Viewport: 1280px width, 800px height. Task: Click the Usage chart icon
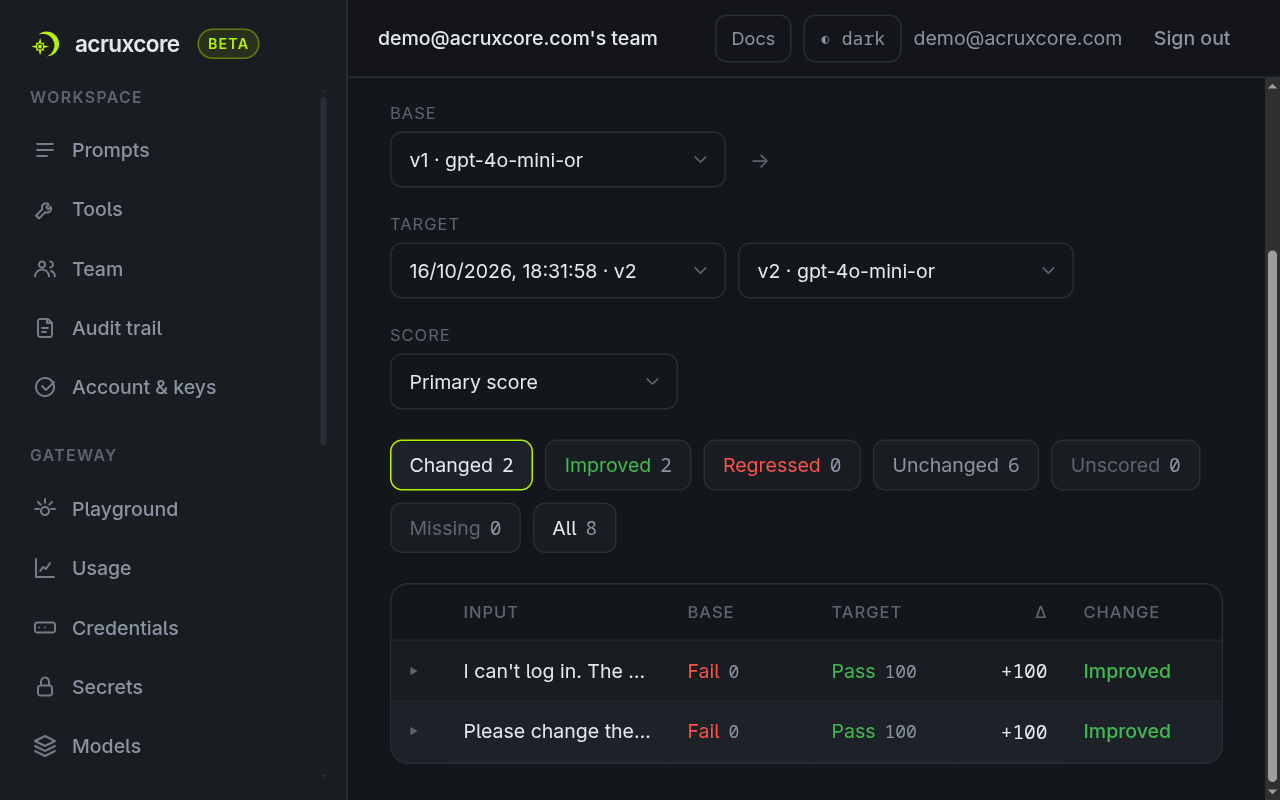(45, 568)
